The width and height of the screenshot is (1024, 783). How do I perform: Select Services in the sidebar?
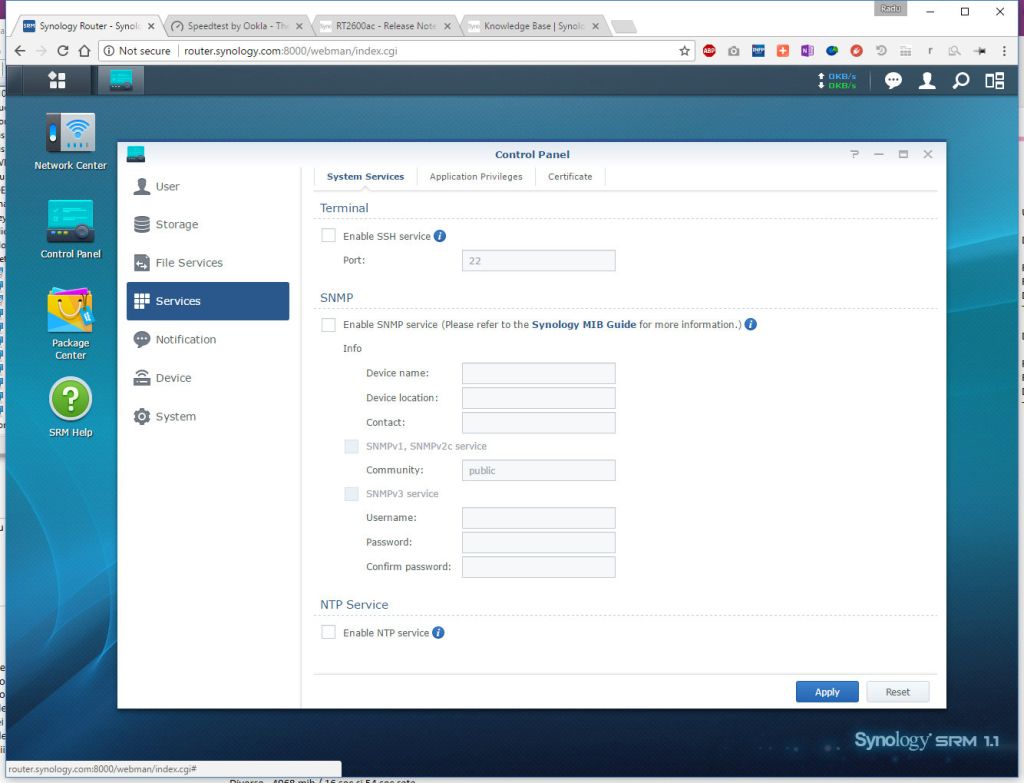(208, 301)
